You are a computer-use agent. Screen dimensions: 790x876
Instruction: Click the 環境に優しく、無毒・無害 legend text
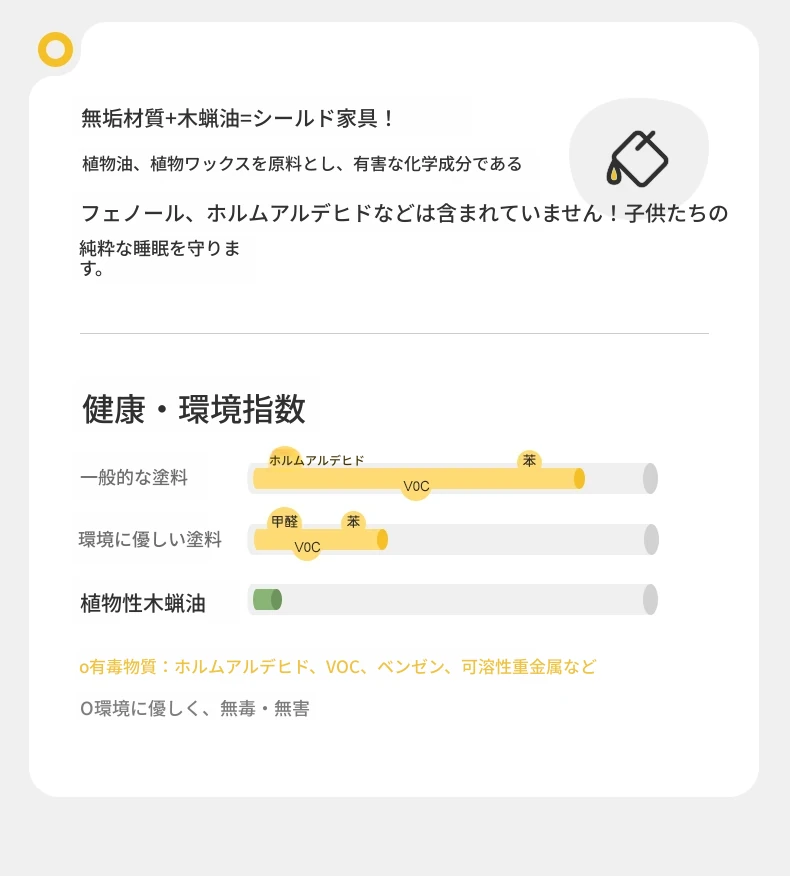(194, 708)
